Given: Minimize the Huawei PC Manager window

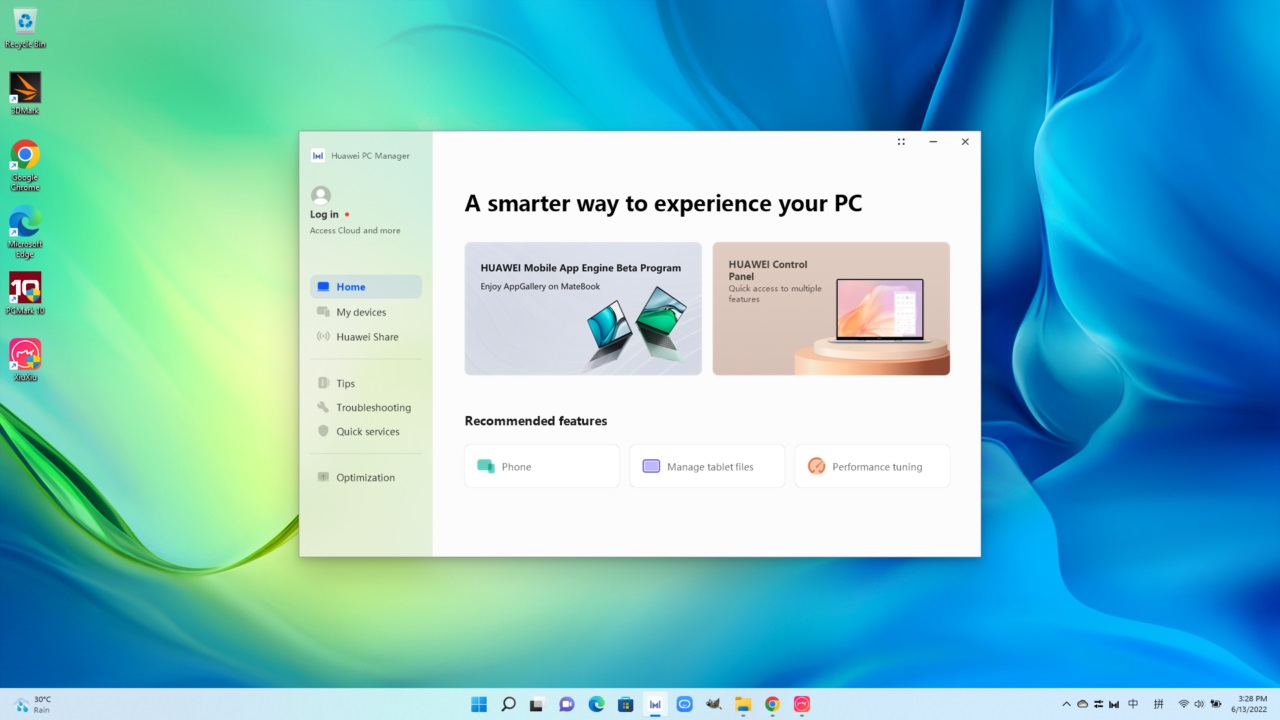Looking at the screenshot, I should [933, 142].
